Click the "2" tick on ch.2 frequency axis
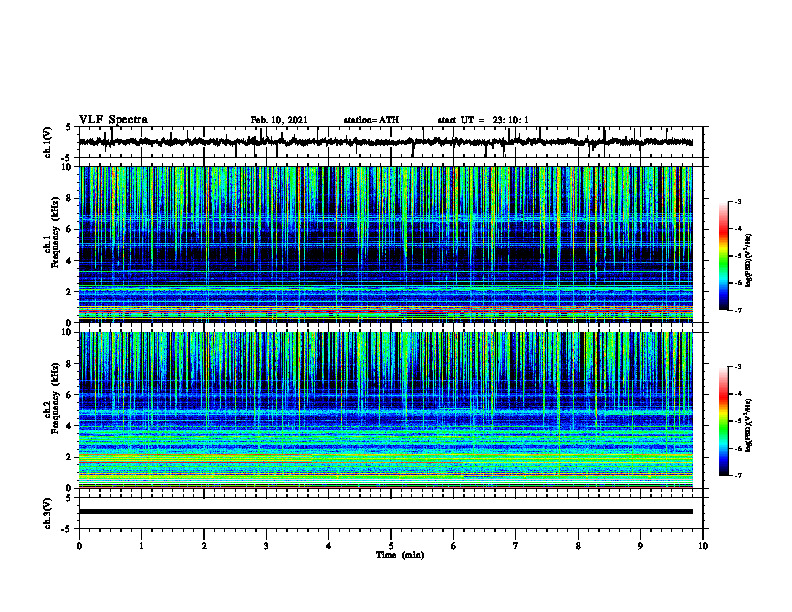792x612 pixels. coord(70,457)
